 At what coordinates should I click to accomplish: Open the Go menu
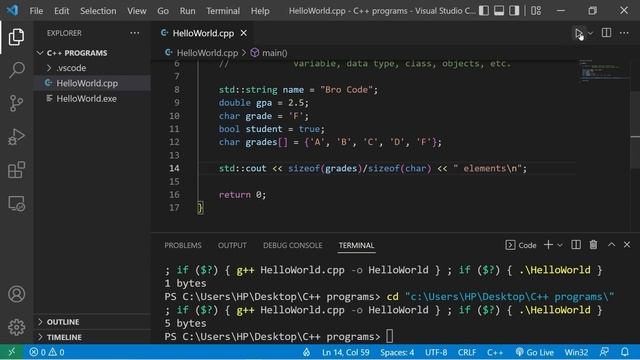coord(163,11)
